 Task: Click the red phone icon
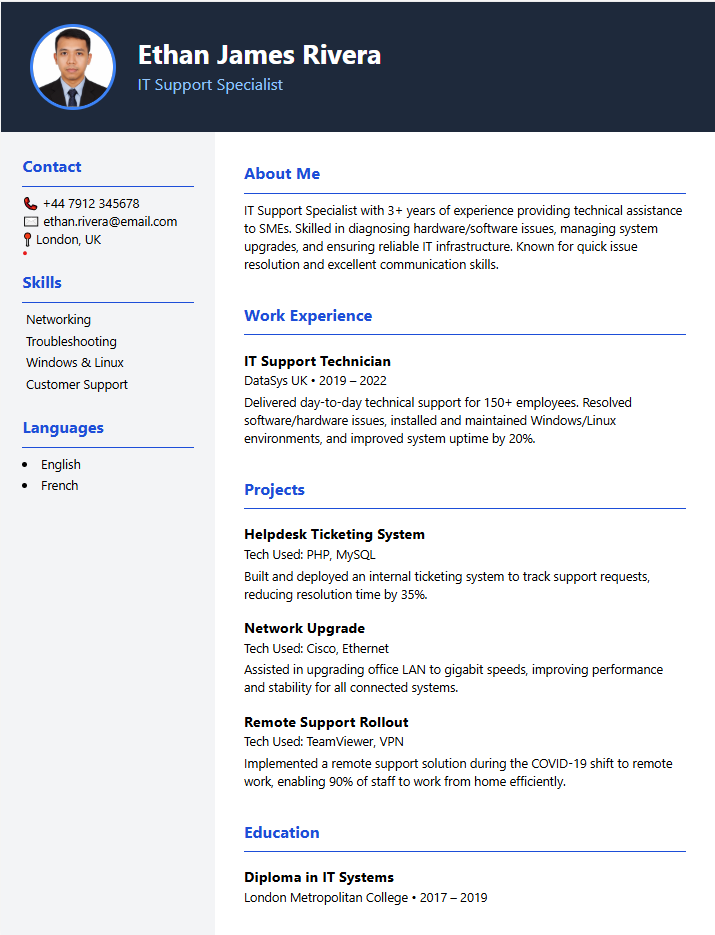tap(30, 204)
